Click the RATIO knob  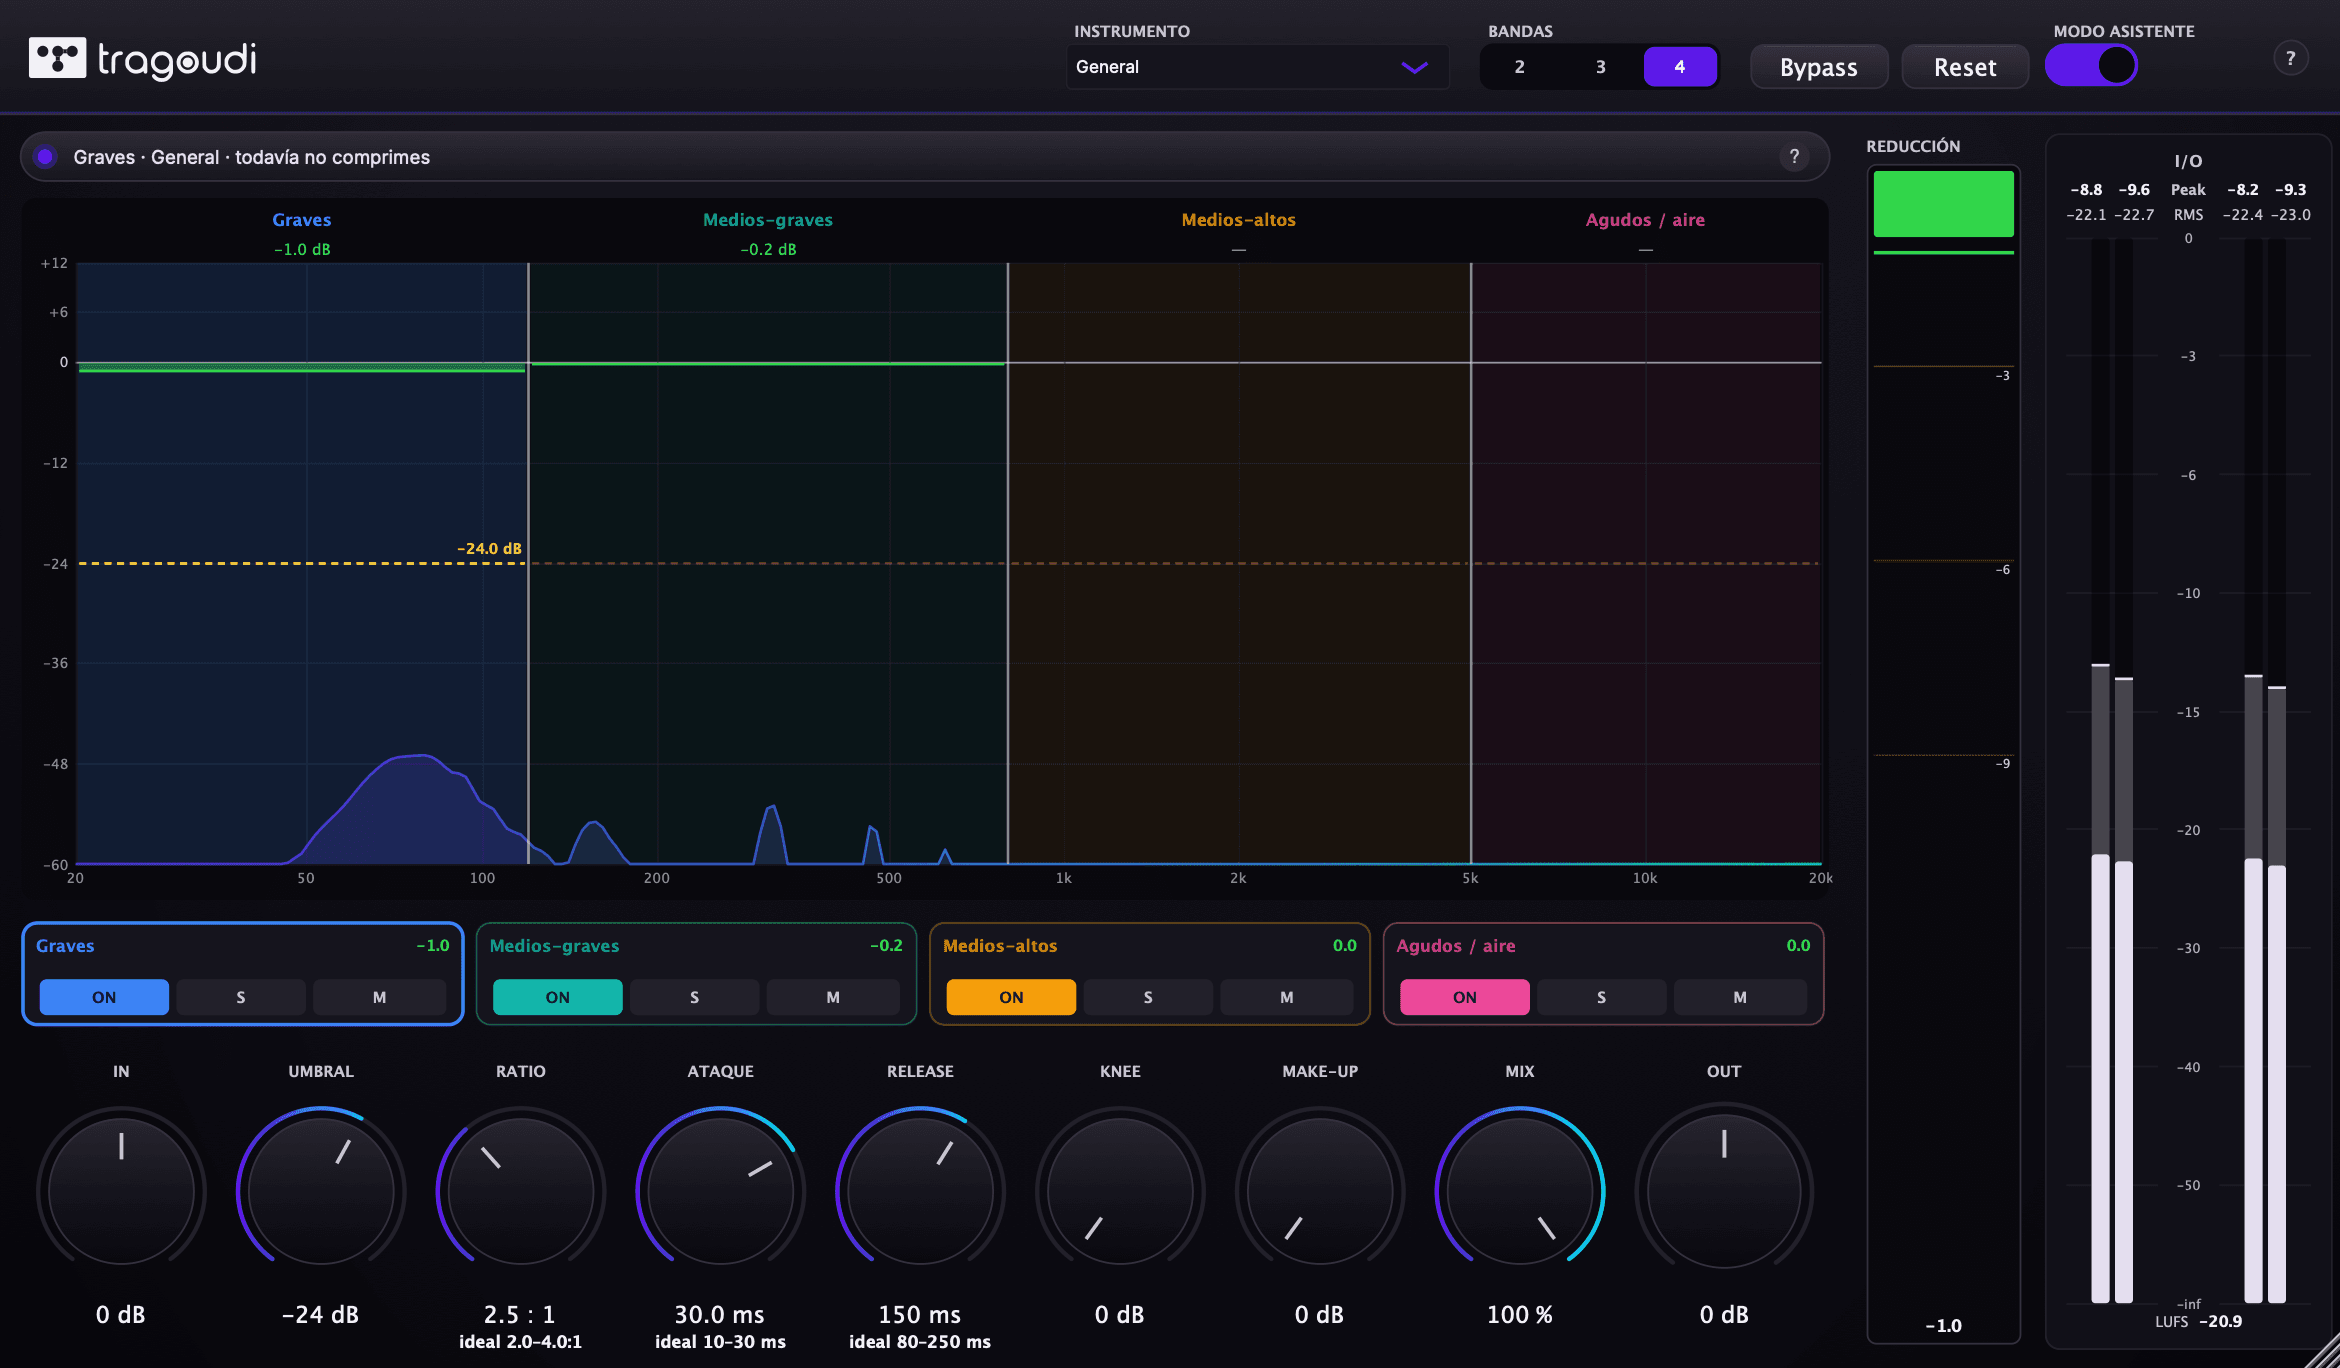point(521,1189)
